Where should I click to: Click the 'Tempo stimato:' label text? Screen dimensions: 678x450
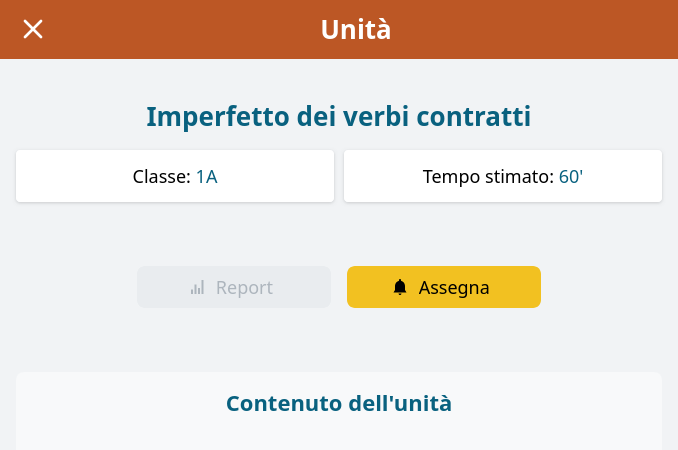coord(488,177)
